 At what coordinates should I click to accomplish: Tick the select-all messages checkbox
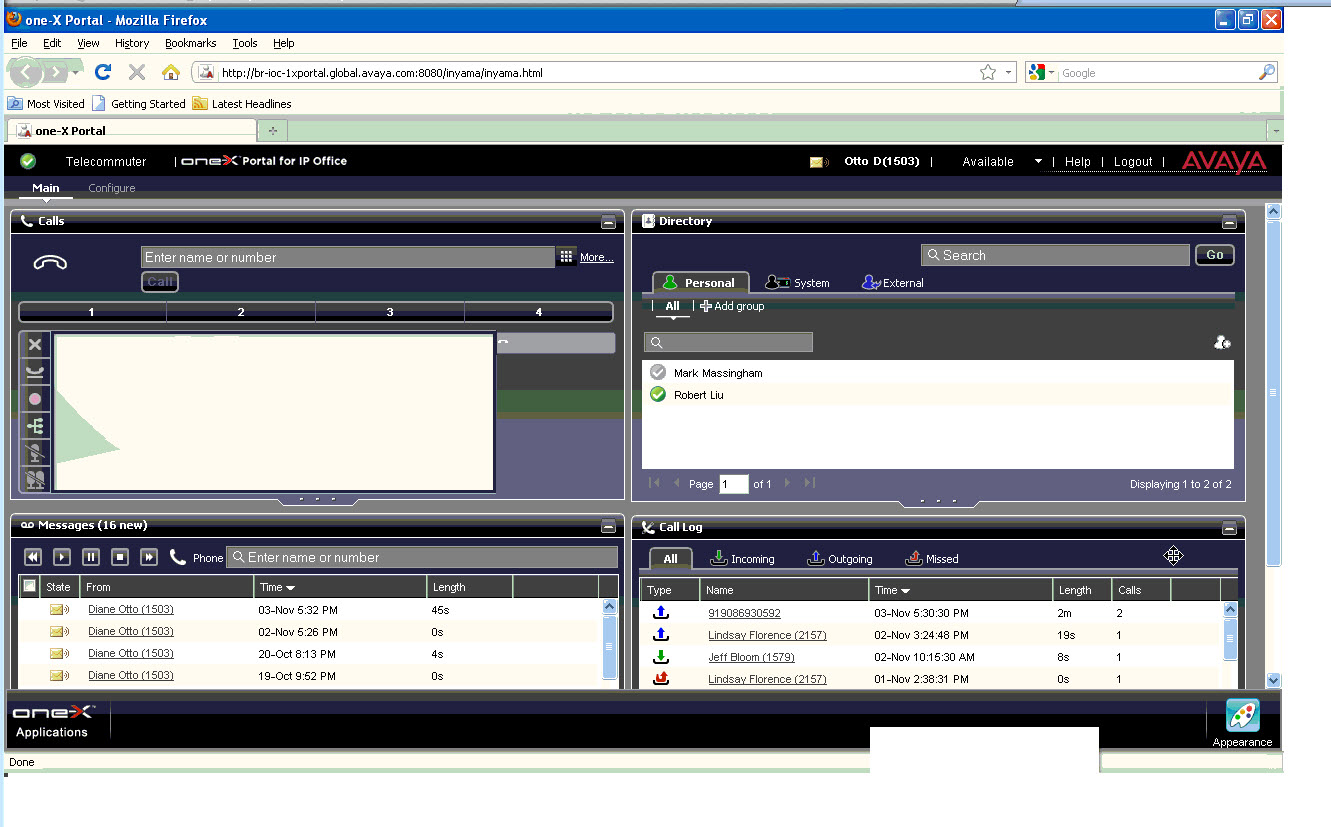pyautogui.click(x=30, y=587)
